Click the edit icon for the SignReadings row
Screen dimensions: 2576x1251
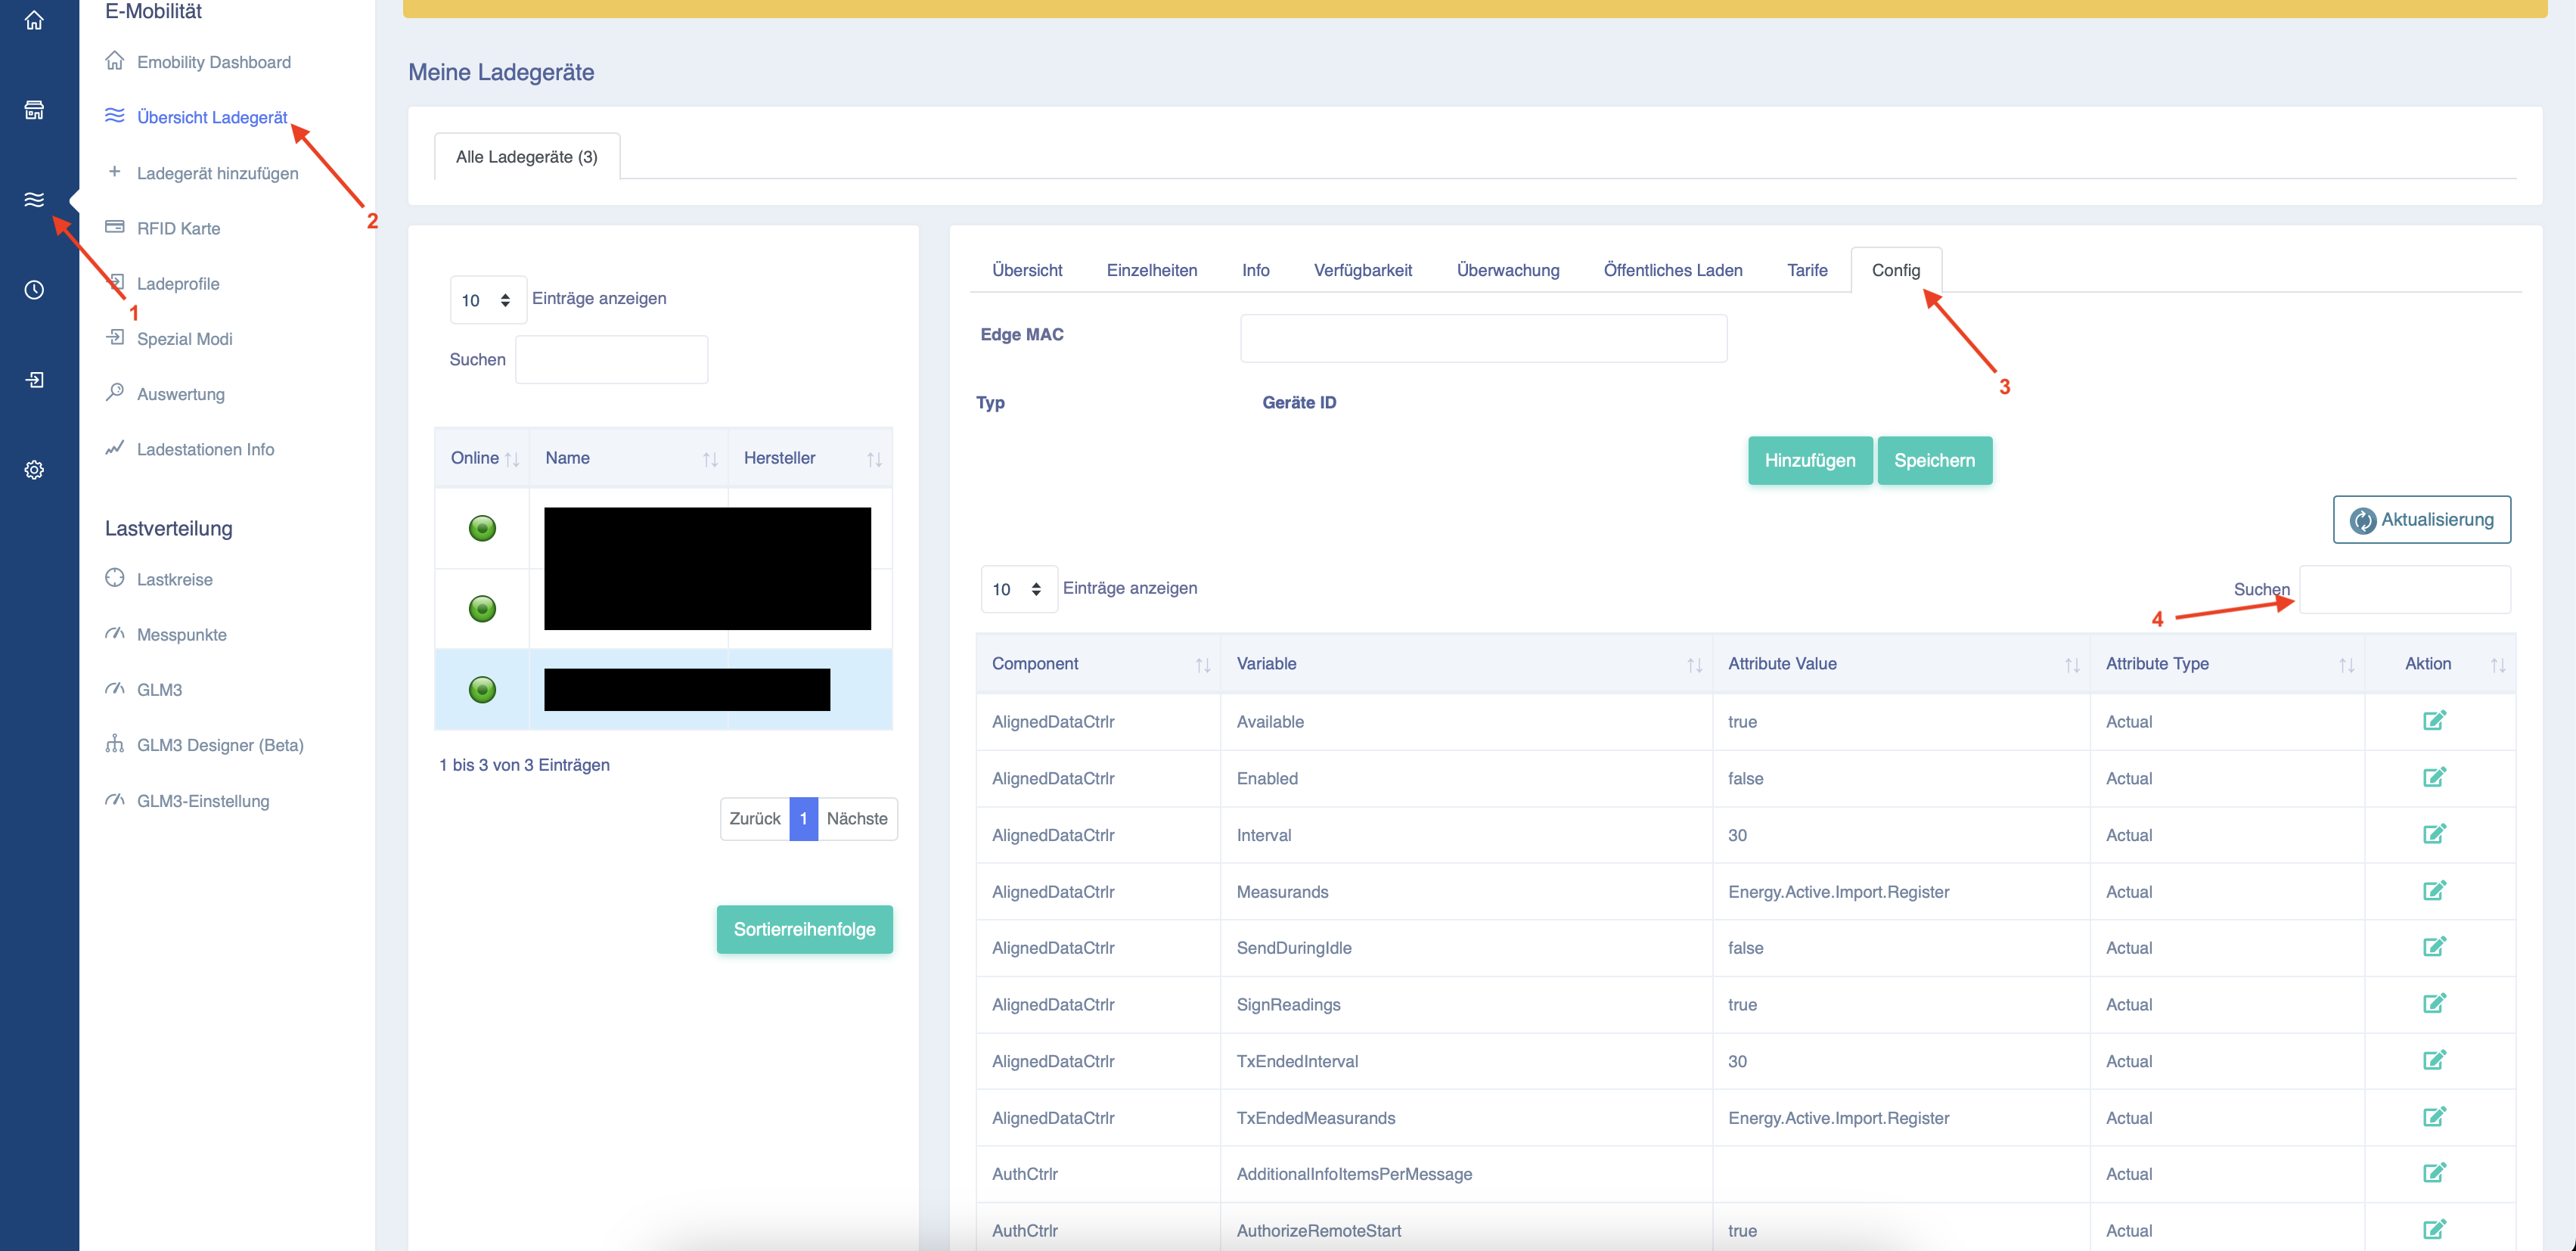point(2434,1003)
